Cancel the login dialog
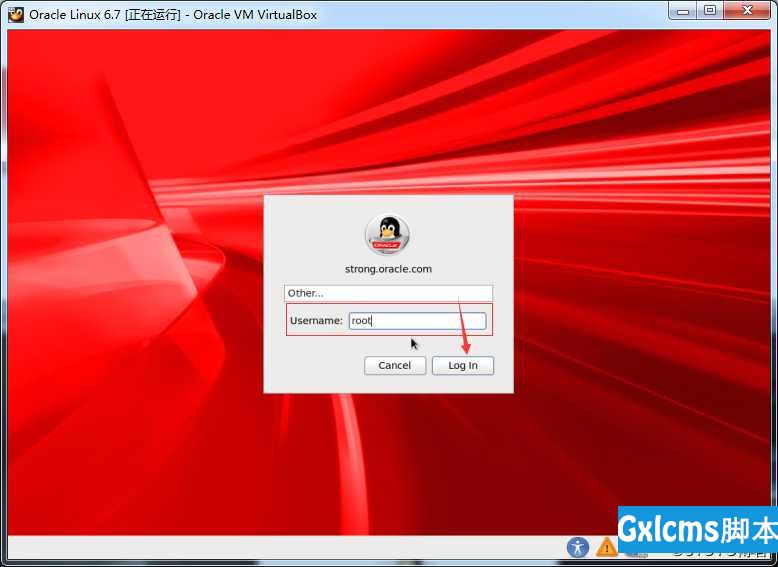Image resolution: width=778 pixels, height=567 pixels. point(394,366)
